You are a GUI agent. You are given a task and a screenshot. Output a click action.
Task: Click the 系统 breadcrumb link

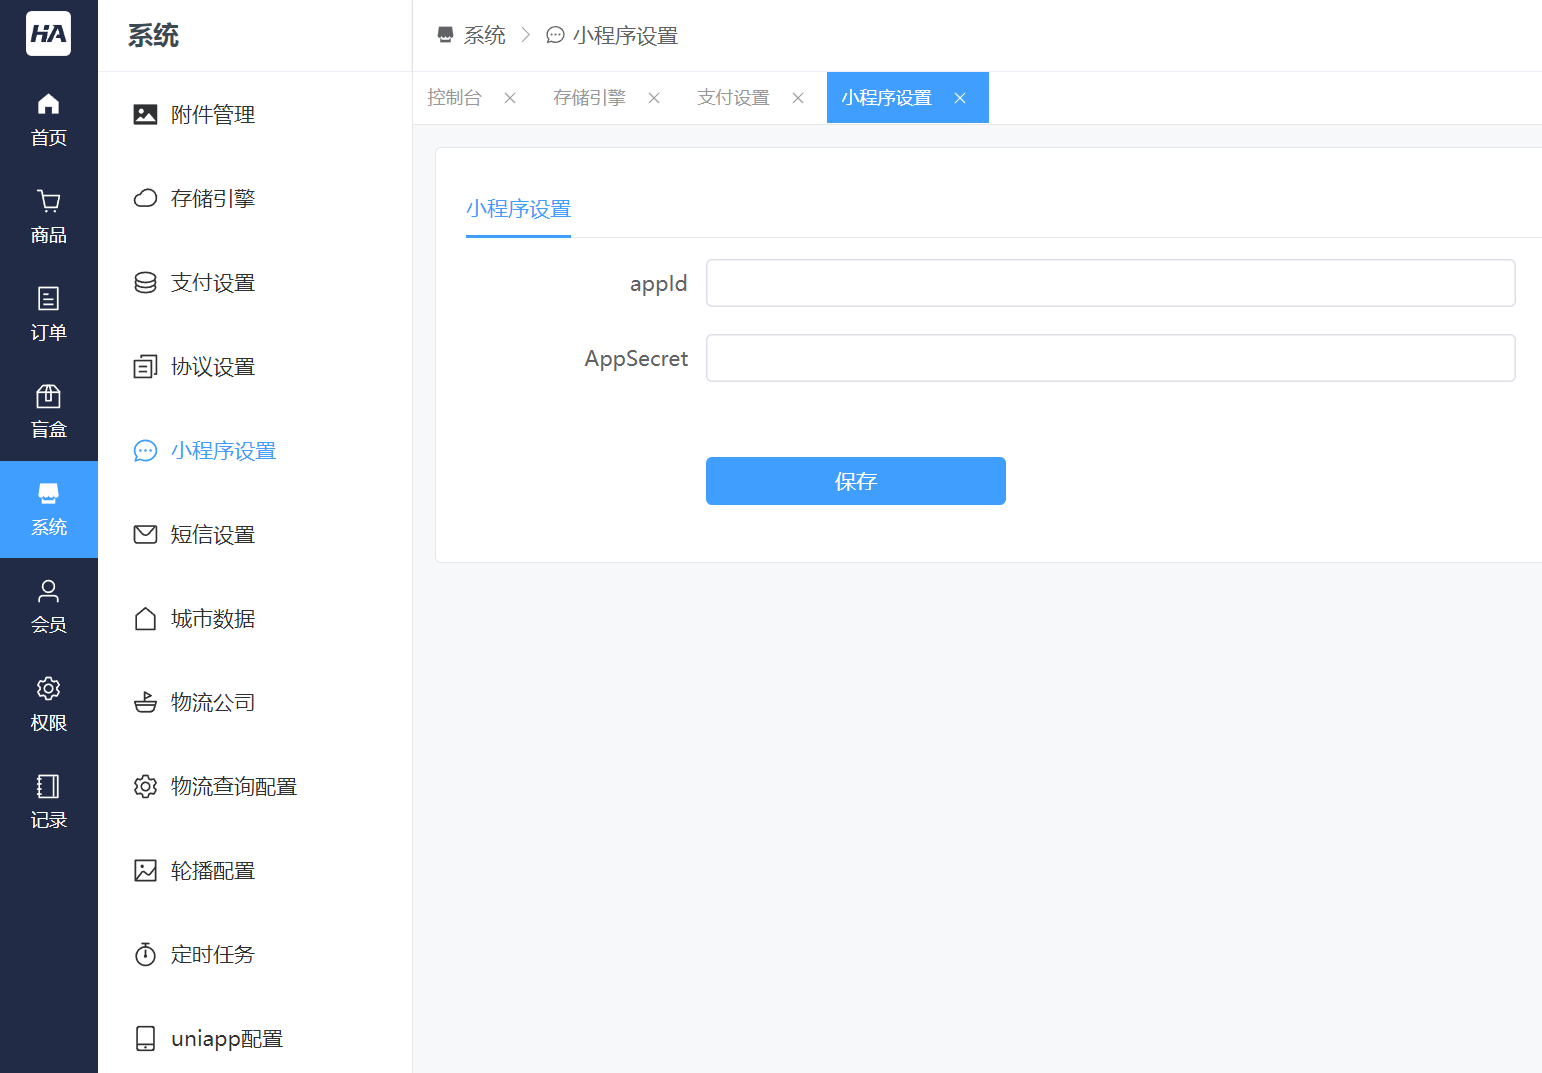pos(484,36)
